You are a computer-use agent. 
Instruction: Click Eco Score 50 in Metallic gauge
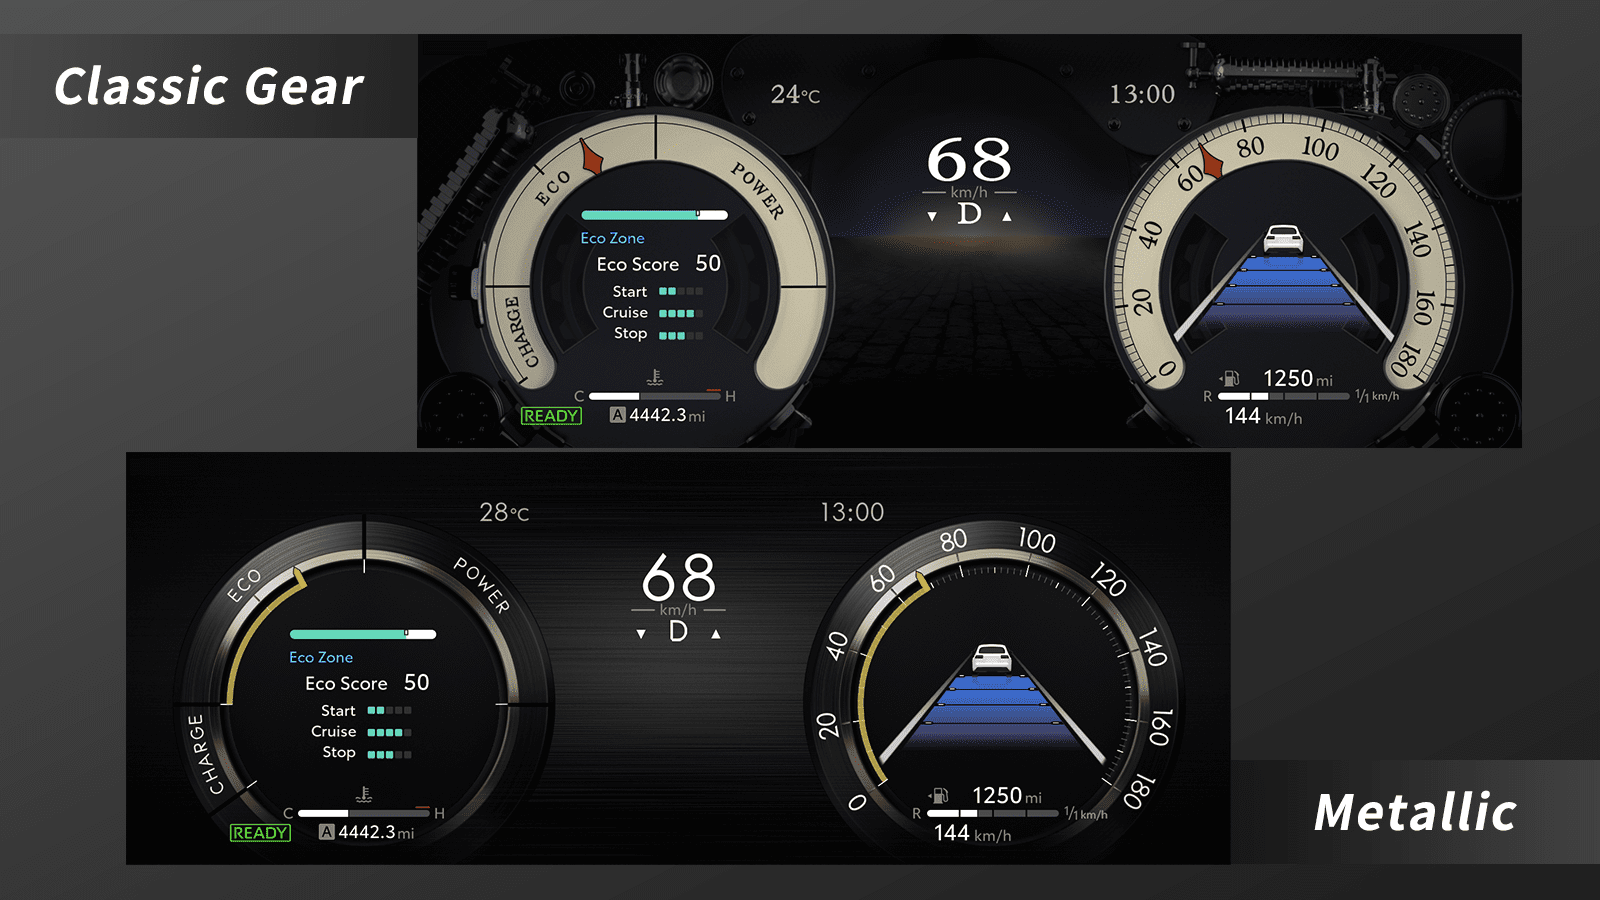click(367, 683)
